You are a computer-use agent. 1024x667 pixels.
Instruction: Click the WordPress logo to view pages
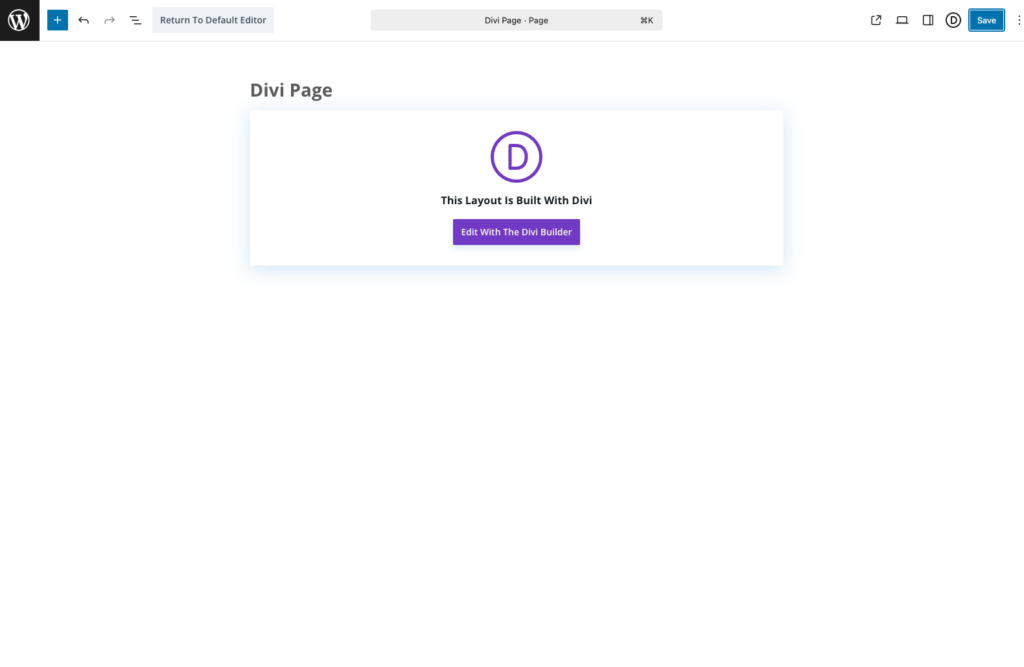pos(19,20)
